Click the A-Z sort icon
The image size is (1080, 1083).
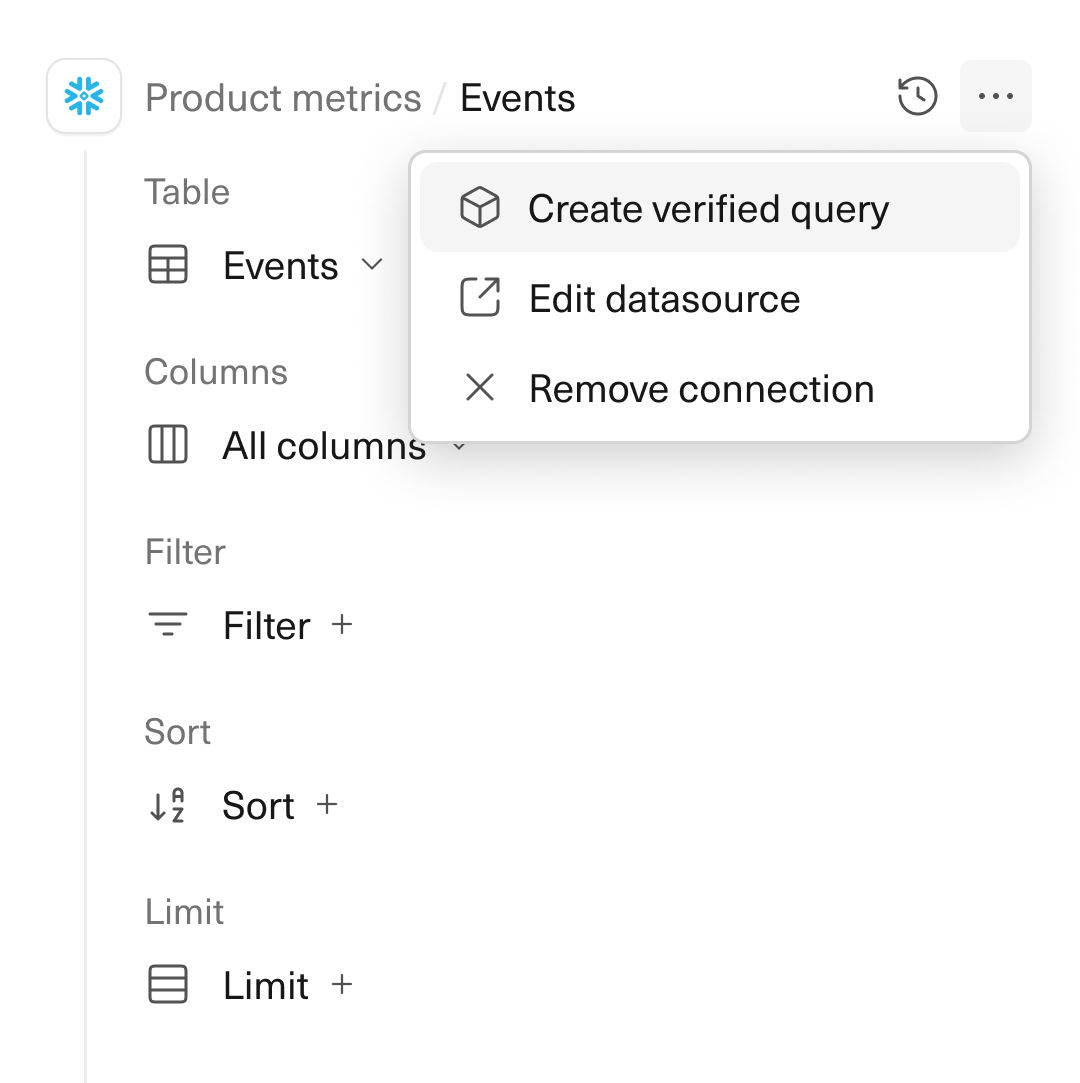tap(168, 805)
